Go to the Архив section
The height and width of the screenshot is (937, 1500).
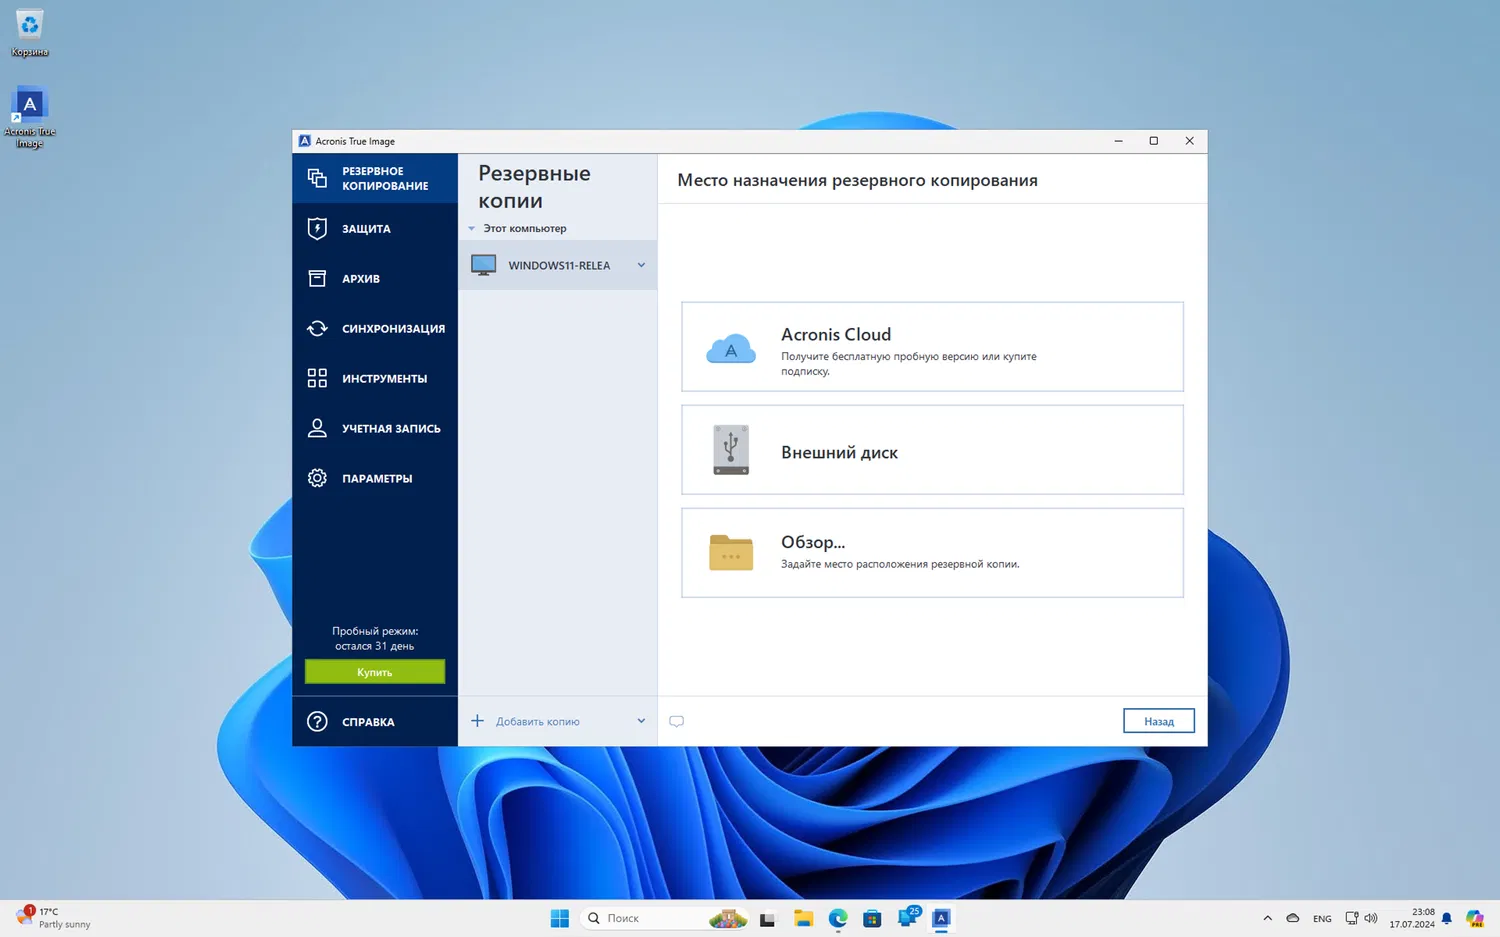[375, 278]
